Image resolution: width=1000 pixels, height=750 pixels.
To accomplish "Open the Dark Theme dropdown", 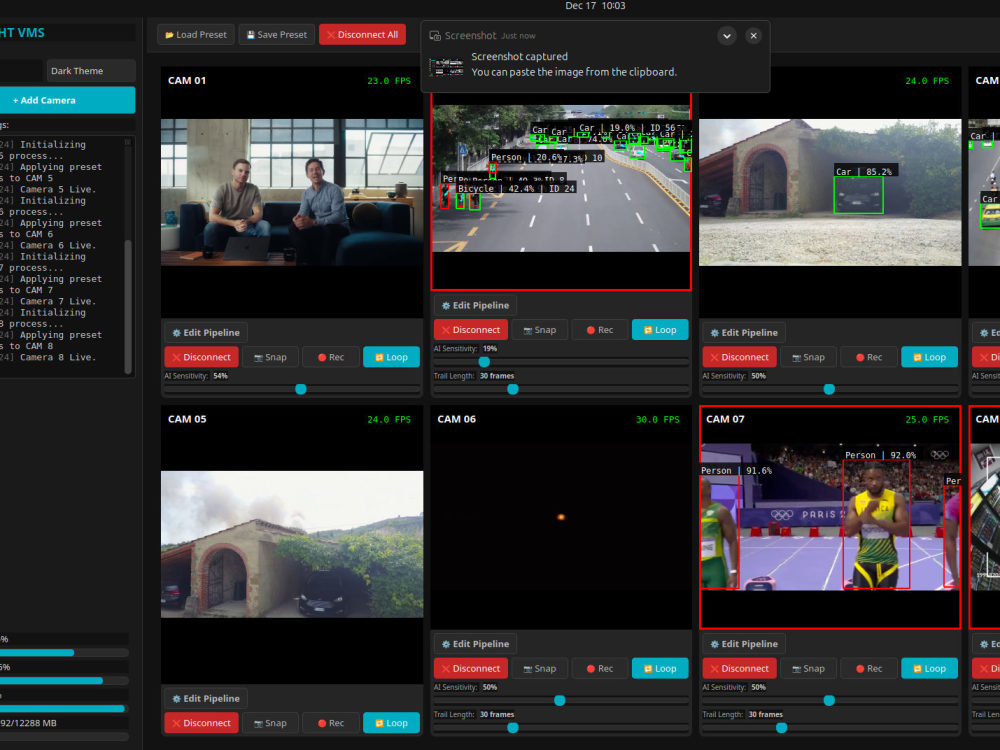I will click(91, 71).
